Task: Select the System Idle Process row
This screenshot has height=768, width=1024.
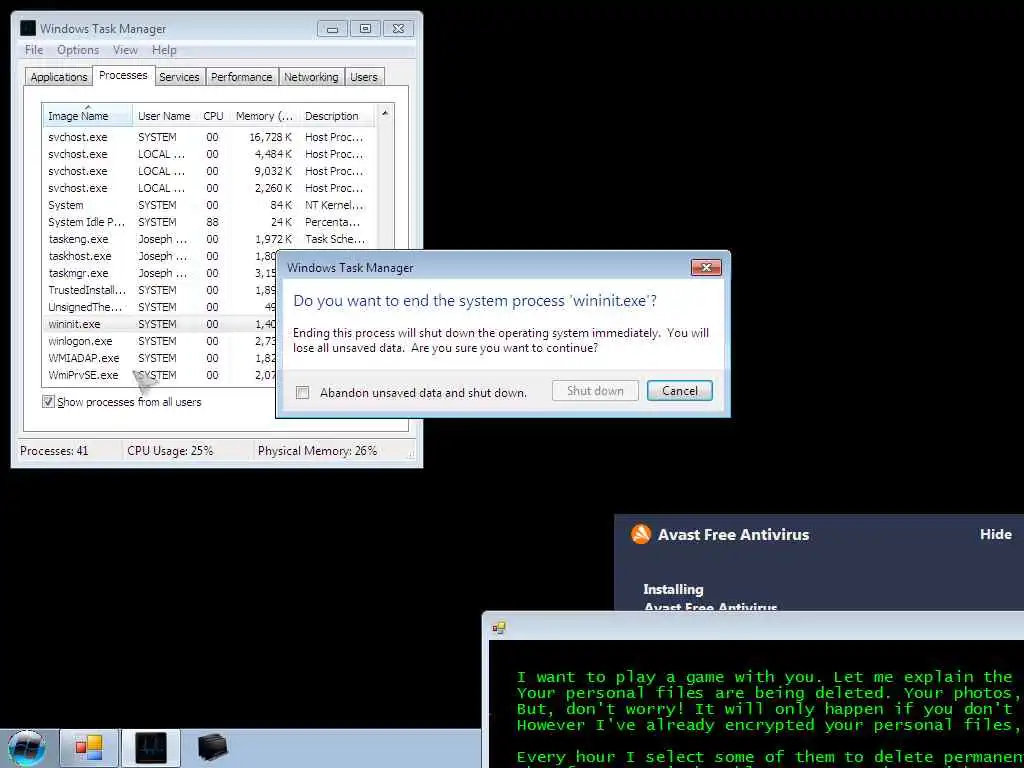Action: coord(206,222)
